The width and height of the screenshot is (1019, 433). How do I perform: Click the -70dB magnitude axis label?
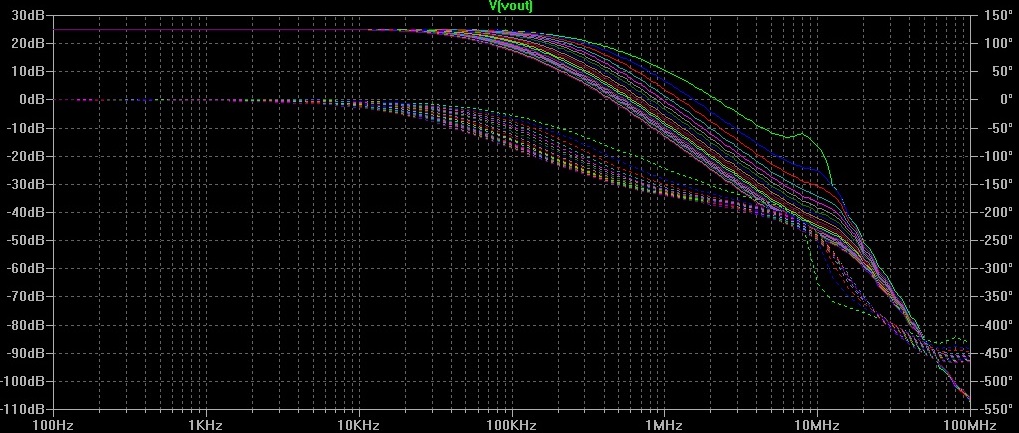tap(25, 297)
